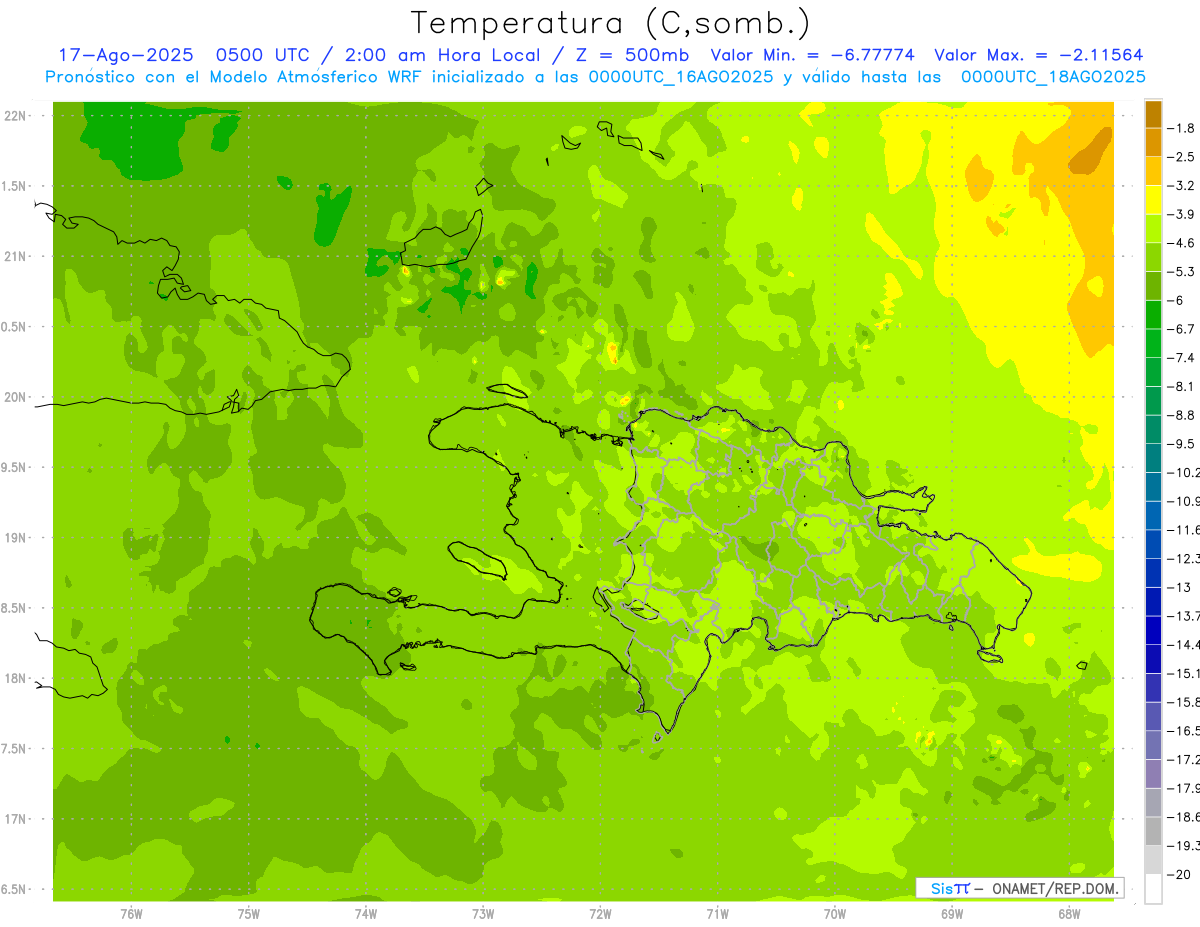Click the '68W' longitude label
Screen dimensions: 1200x927
(1069, 914)
